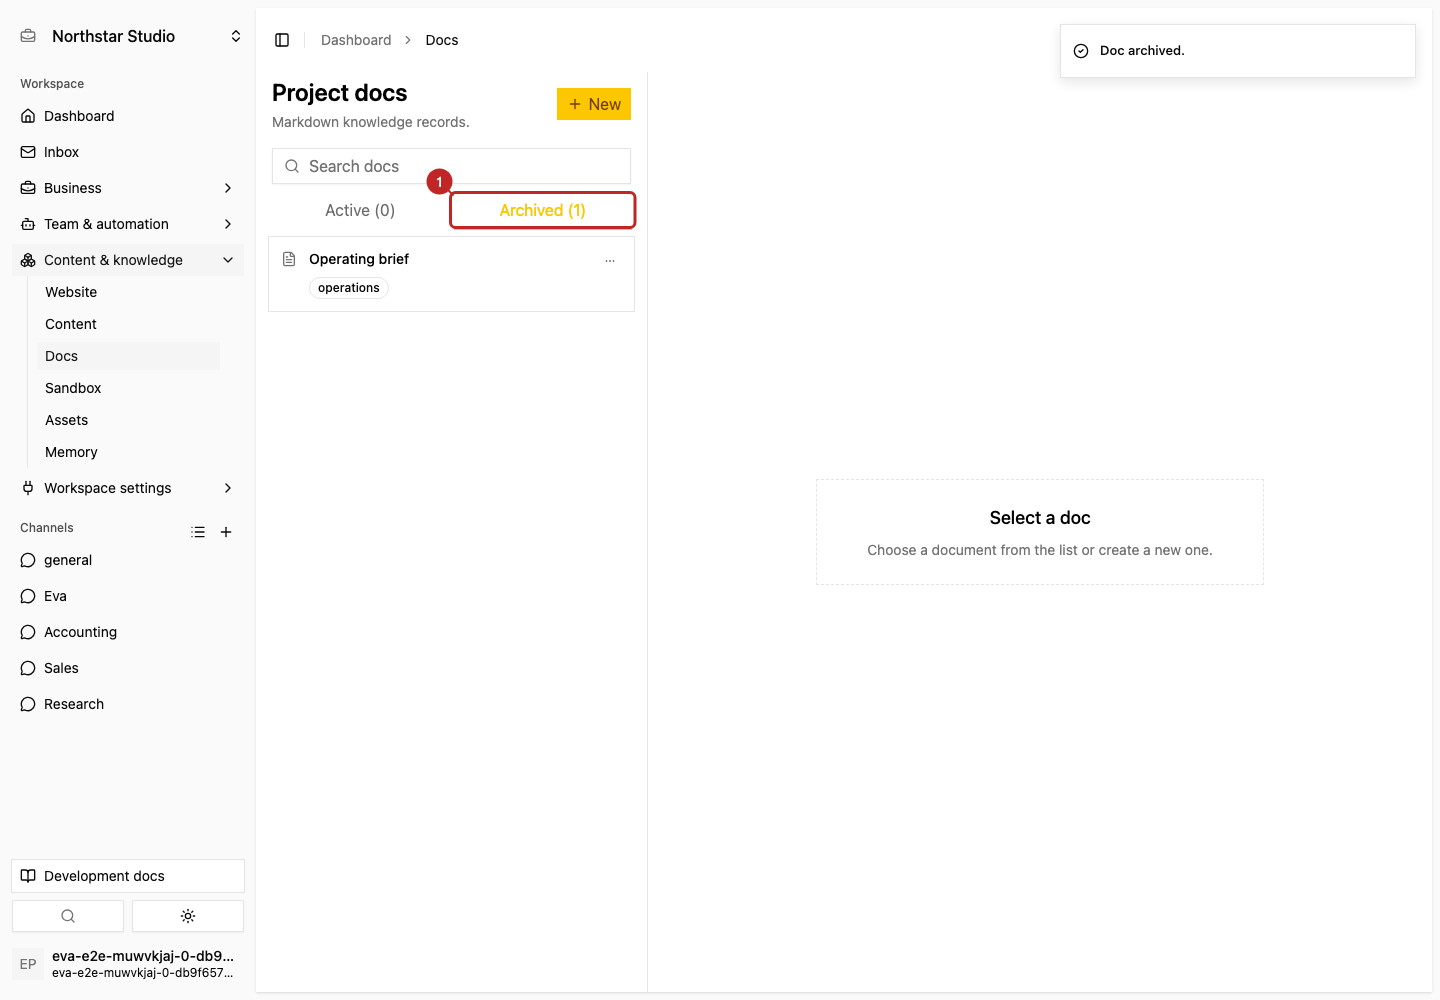Toggle the sidebar panel icon
This screenshot has width=1440, height=1000.
point(282,40)
